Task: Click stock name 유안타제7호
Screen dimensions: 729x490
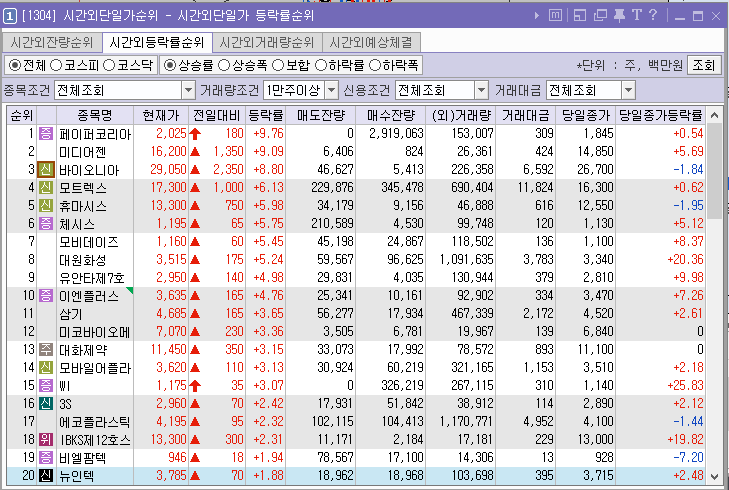Action: pyautogui.click(x=92, y=278)
